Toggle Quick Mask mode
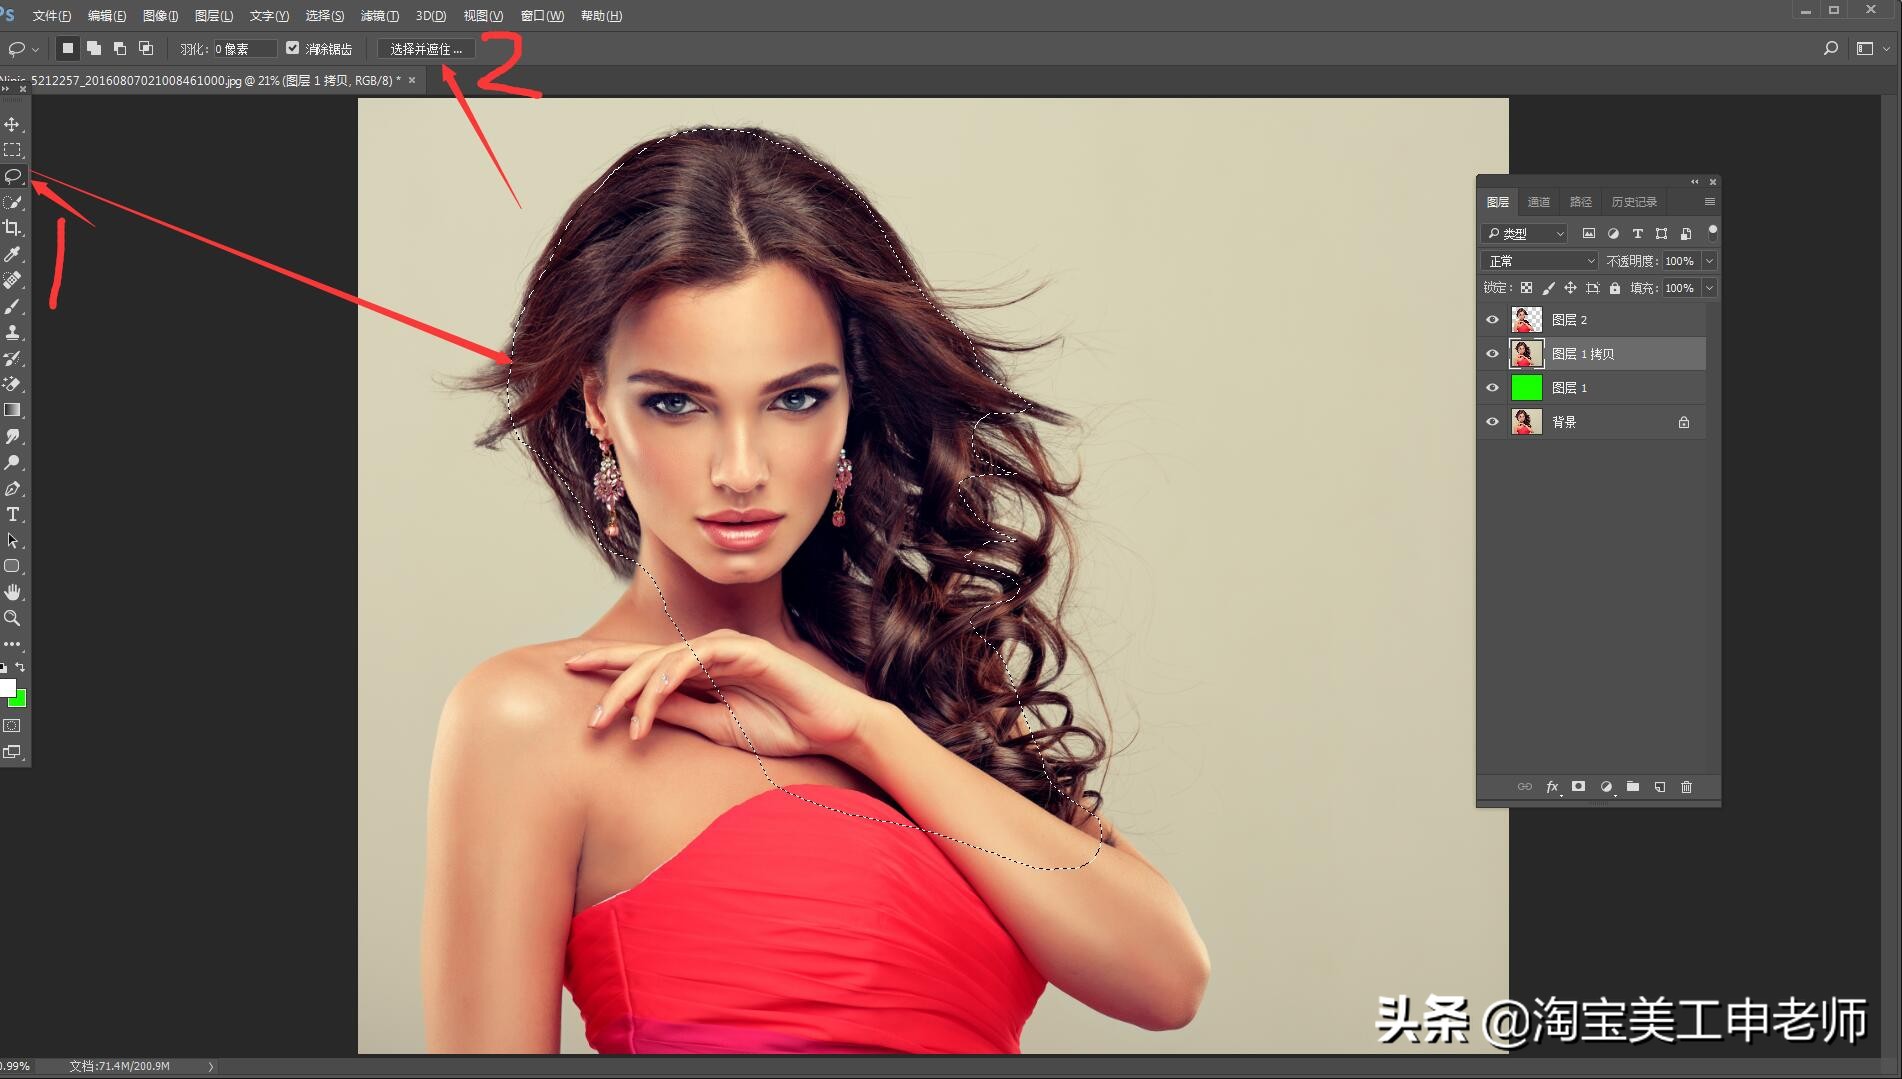This screenshot has width=1902, height=1079. [12, 726]
